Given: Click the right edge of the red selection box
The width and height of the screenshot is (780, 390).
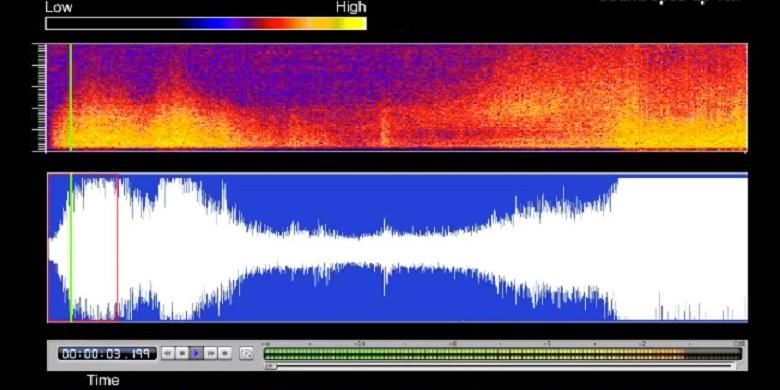Looking at the screenshot, I should [118, 247].
